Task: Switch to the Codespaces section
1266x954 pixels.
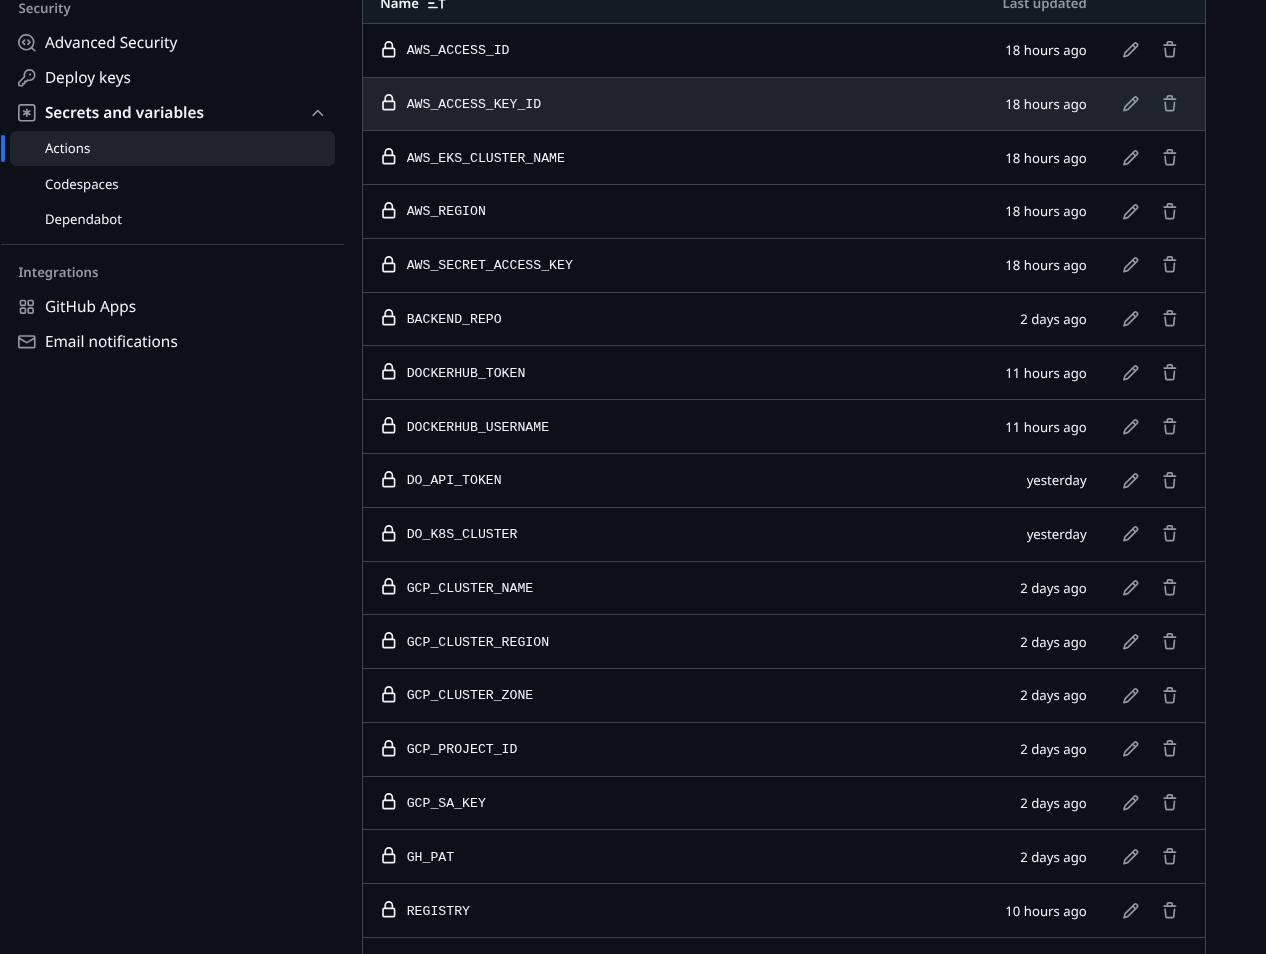Action: (82, 184)
